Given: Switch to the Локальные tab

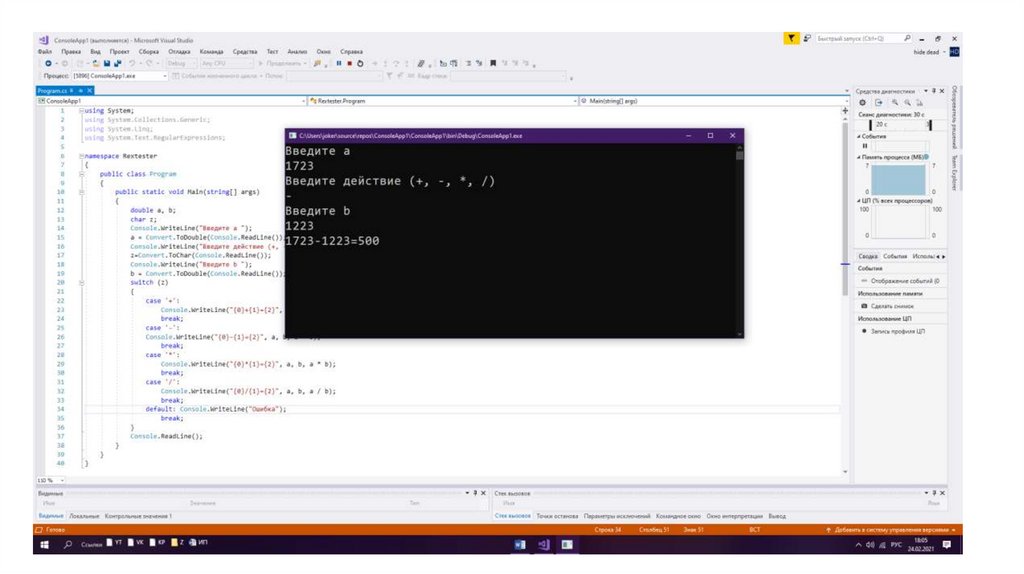Looking at the screenshot, I should [x=85, y=516].
